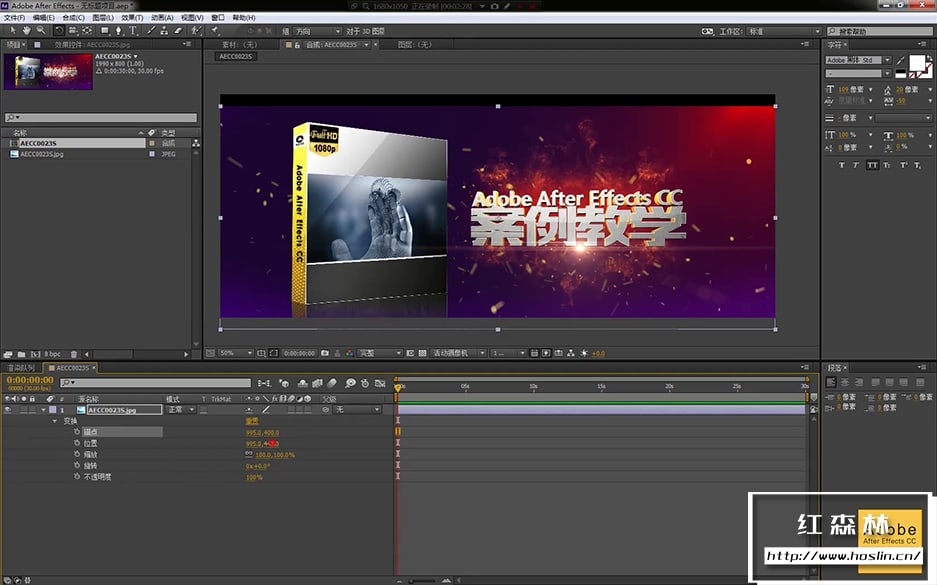937x585 pixels.
Task: Toggle stopwatch for 旋转 property
Action: click(x=76, y=465)
